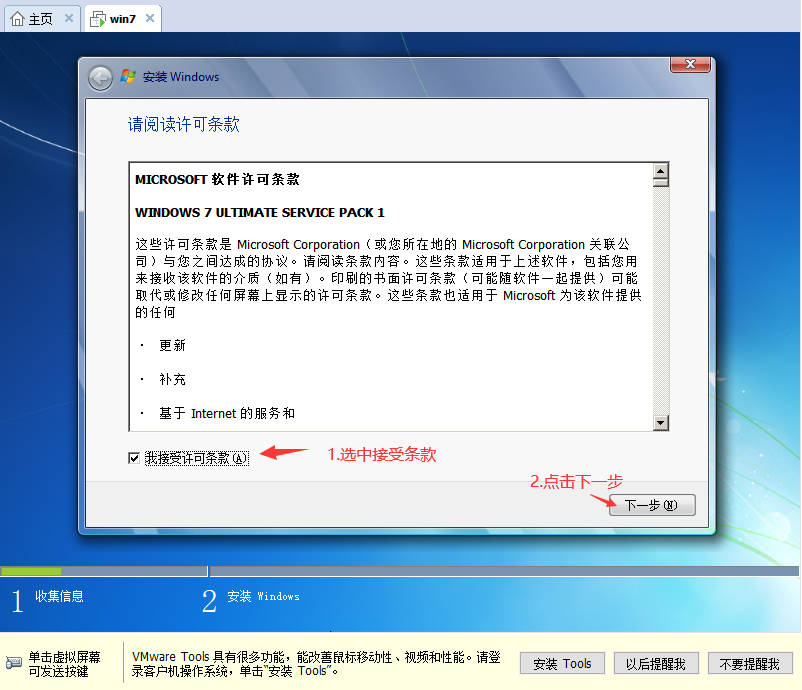Viewport: 802px width, 690px height.
Task: Click the back arrow in installer window
Action: click(x=100, y=78)
